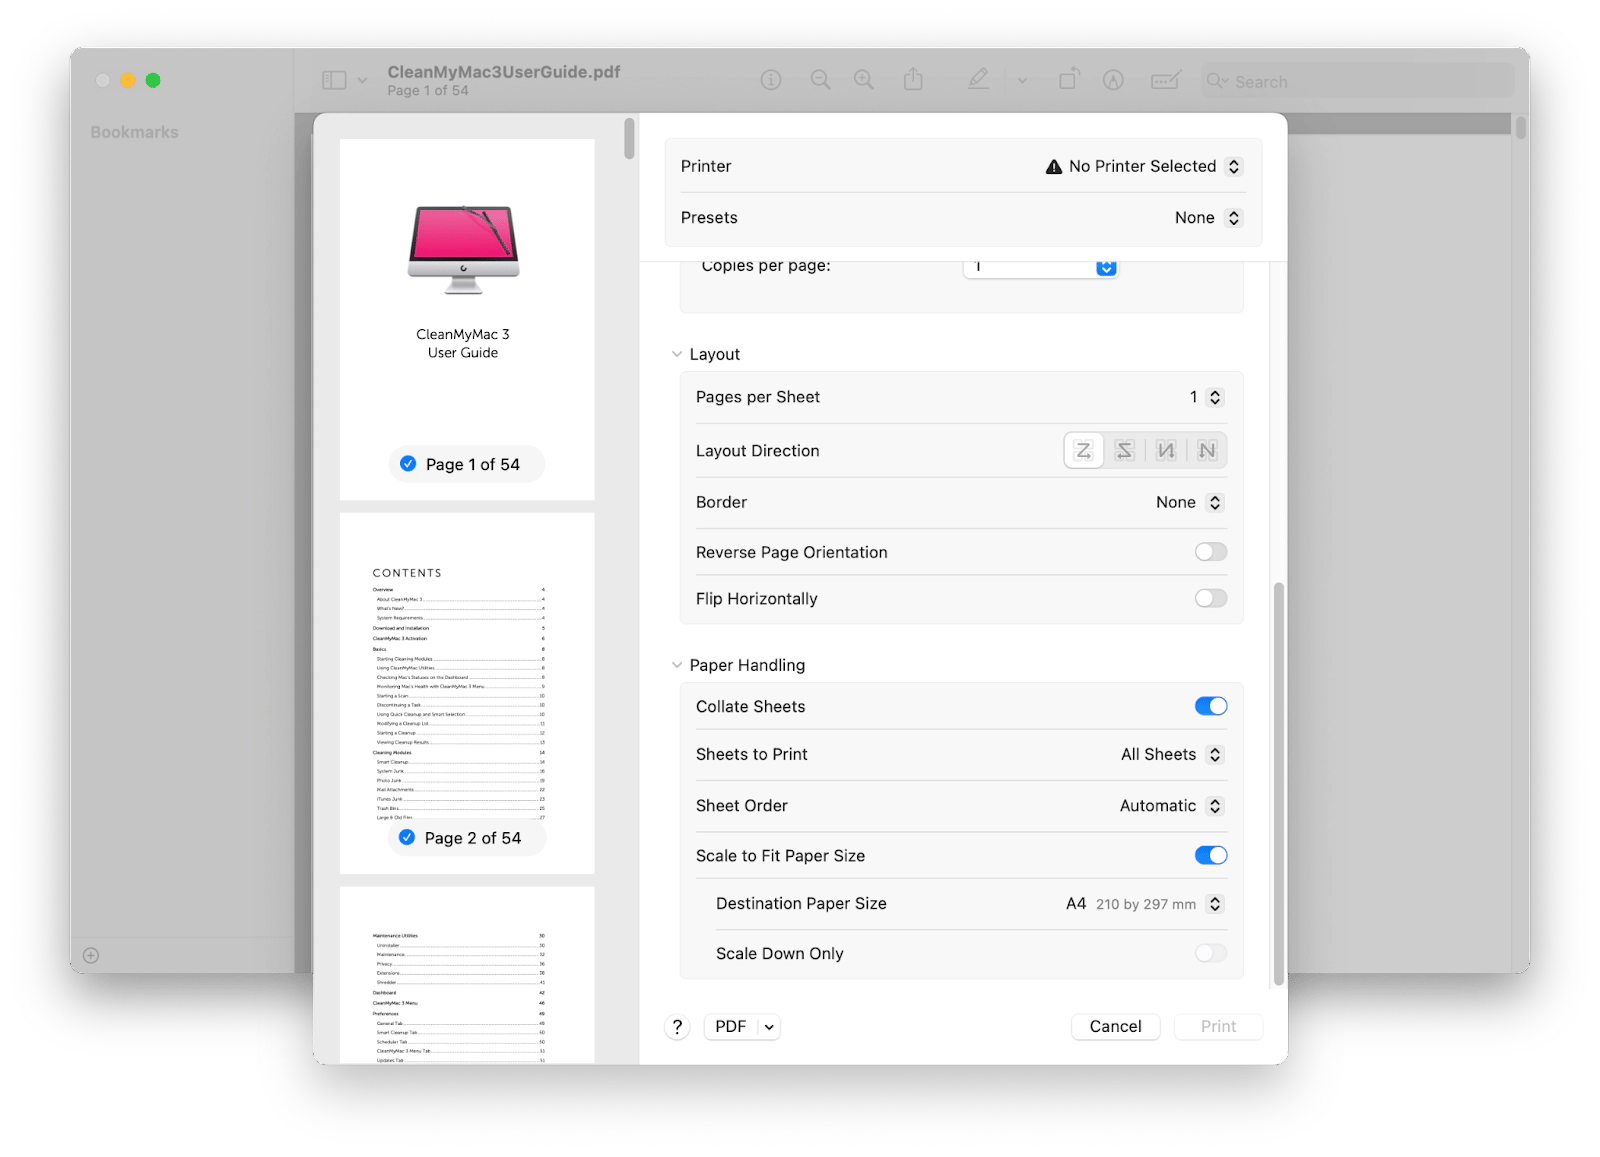
Task: Click the Print button
Action: point(1218,1027)
